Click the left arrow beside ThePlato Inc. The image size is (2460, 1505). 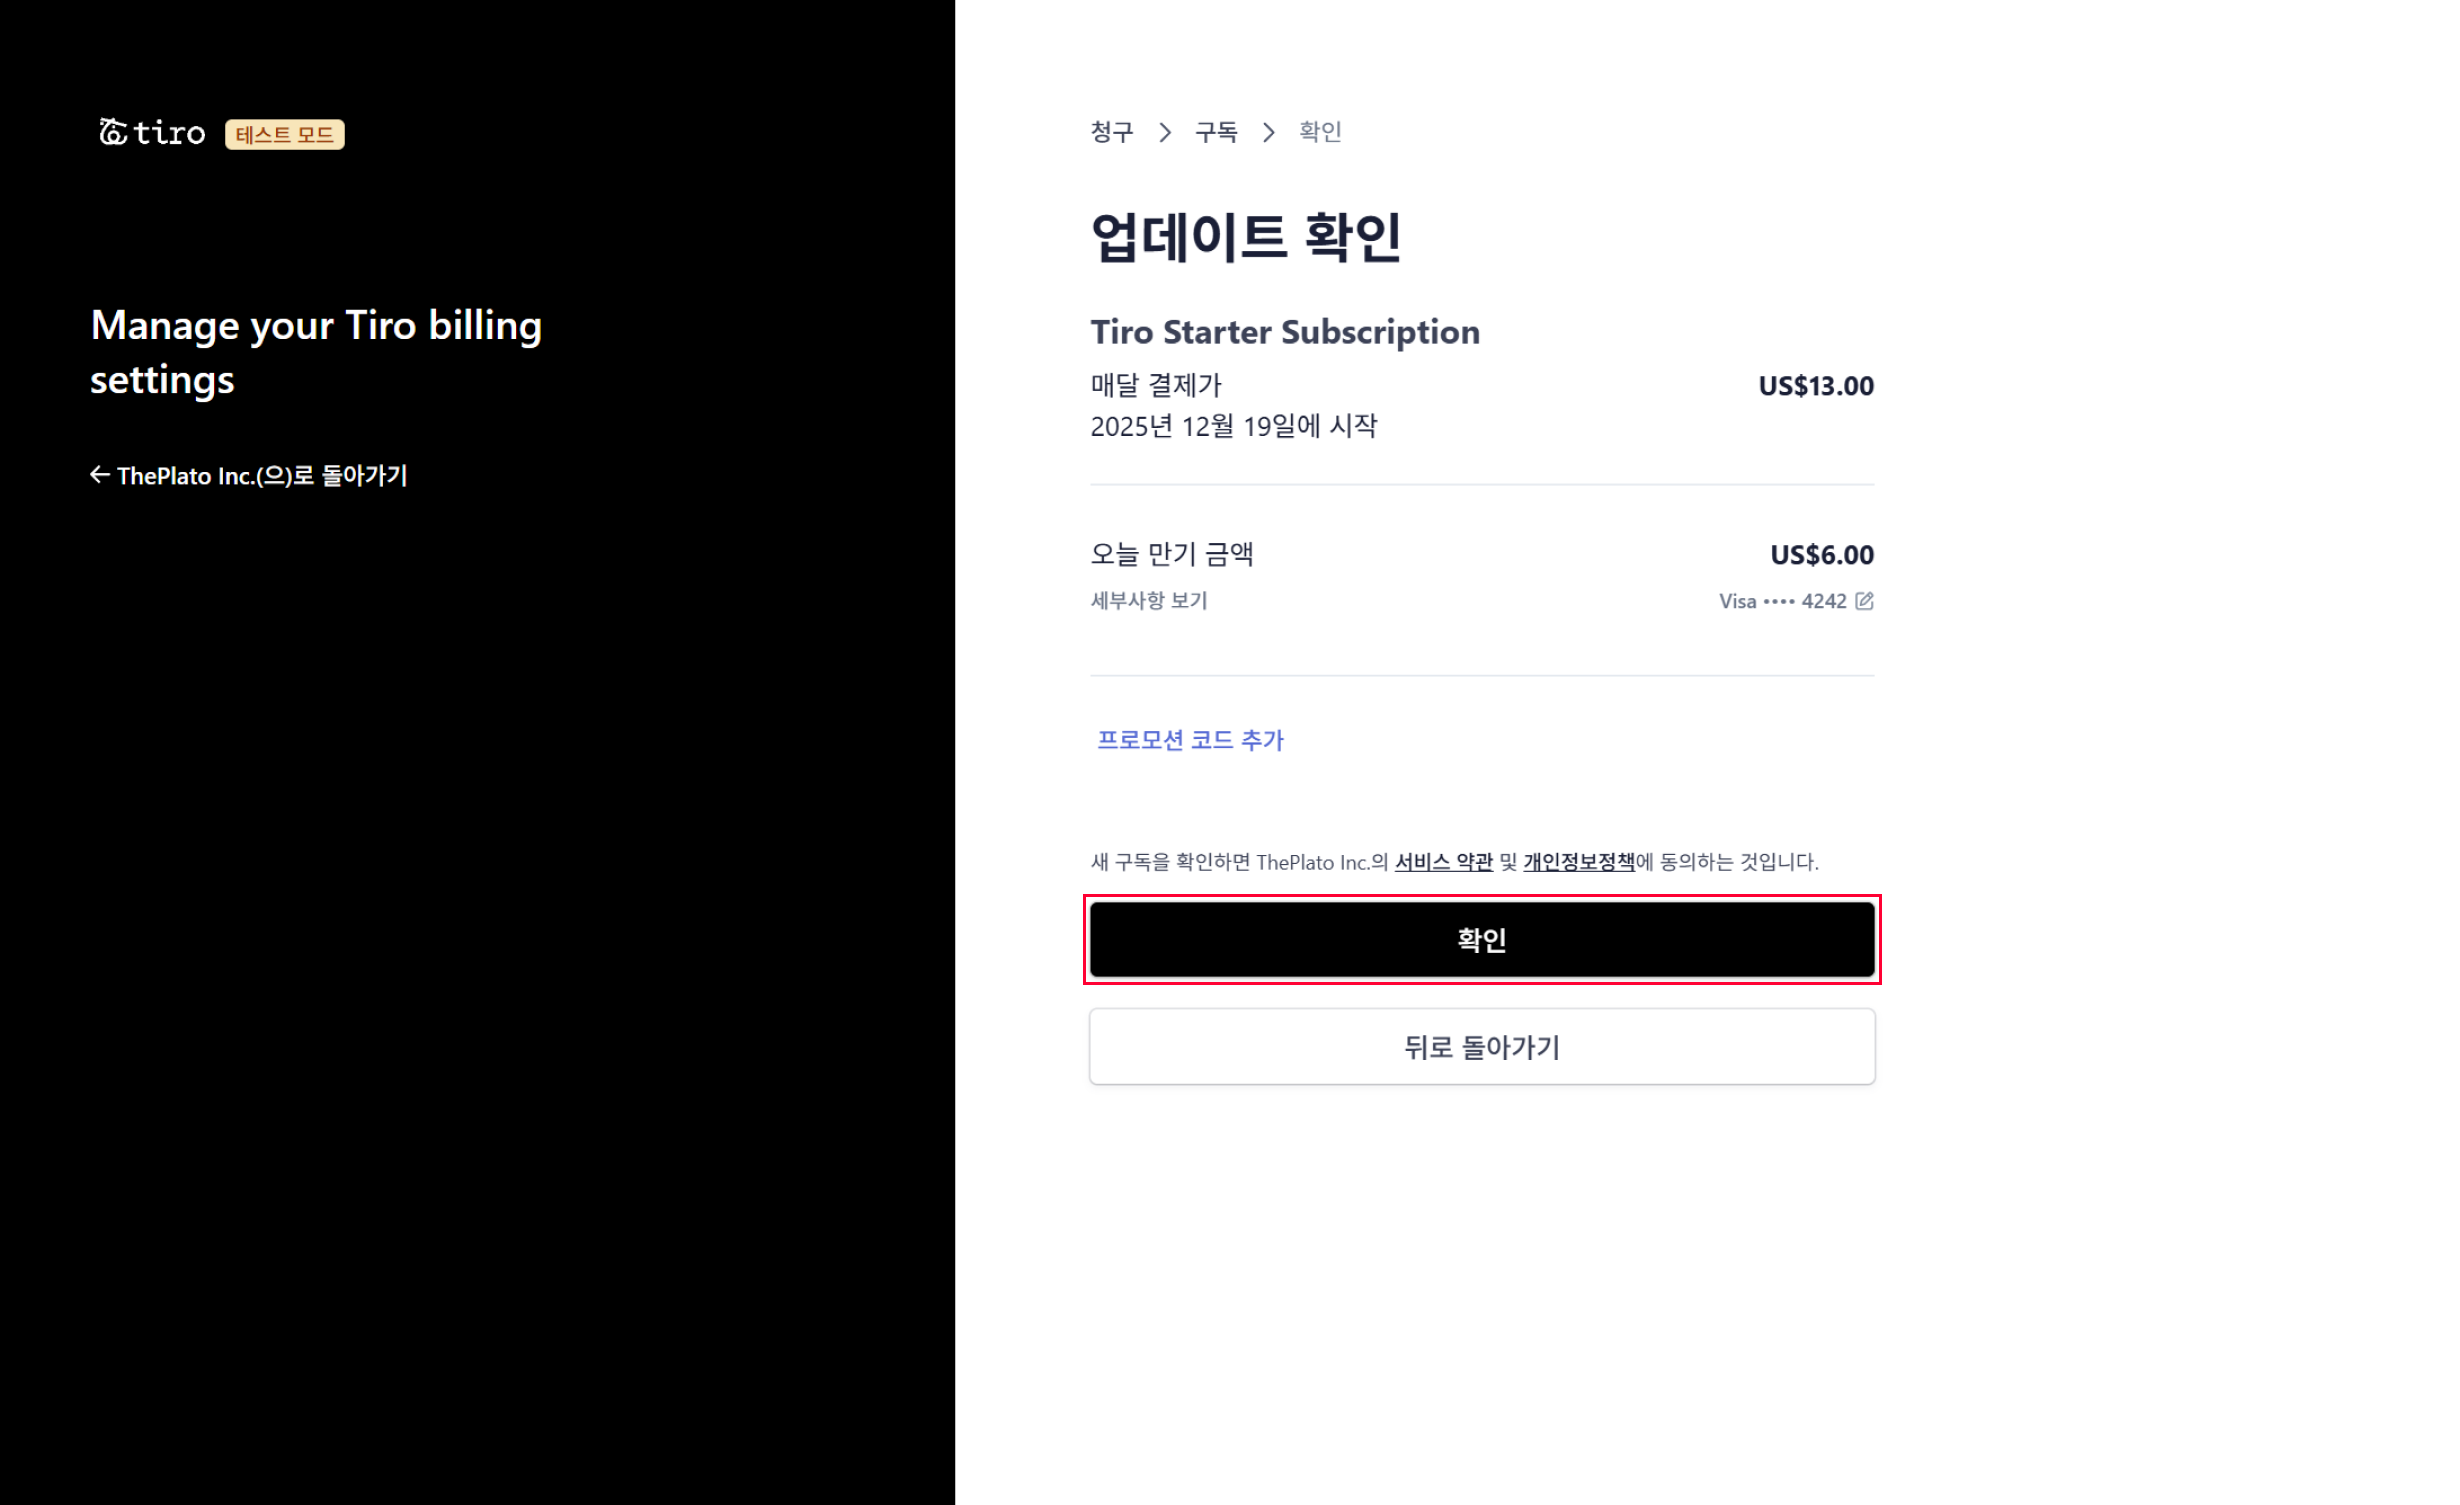coord(99,475)
